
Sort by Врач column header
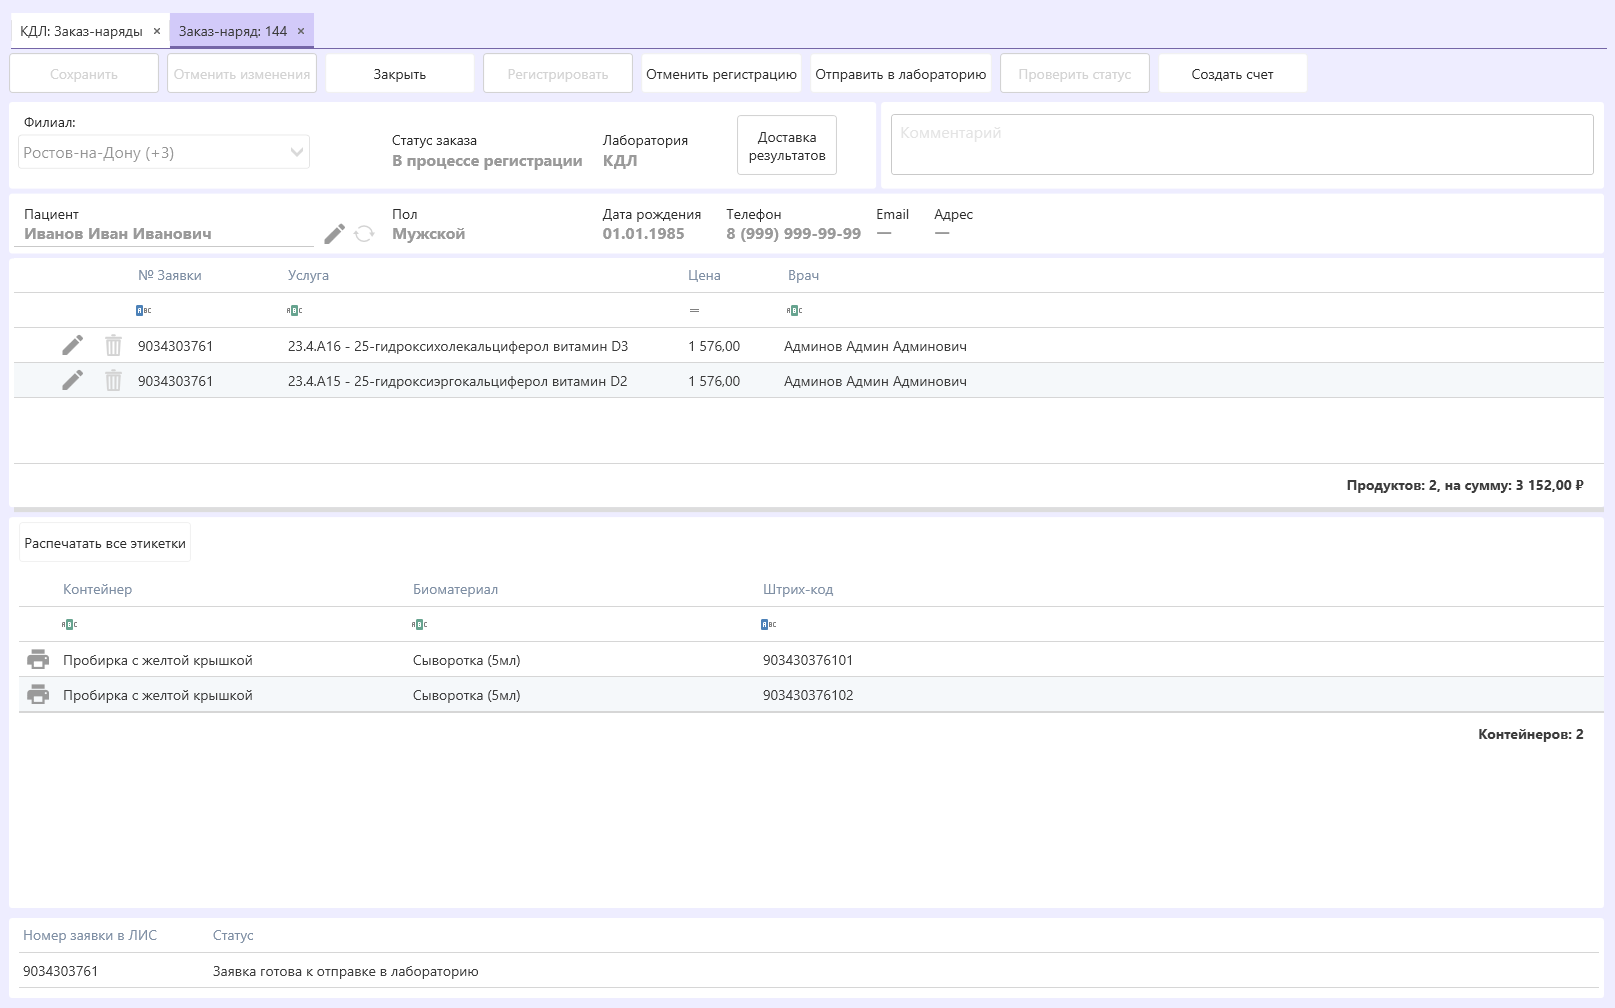click(803, 275)
